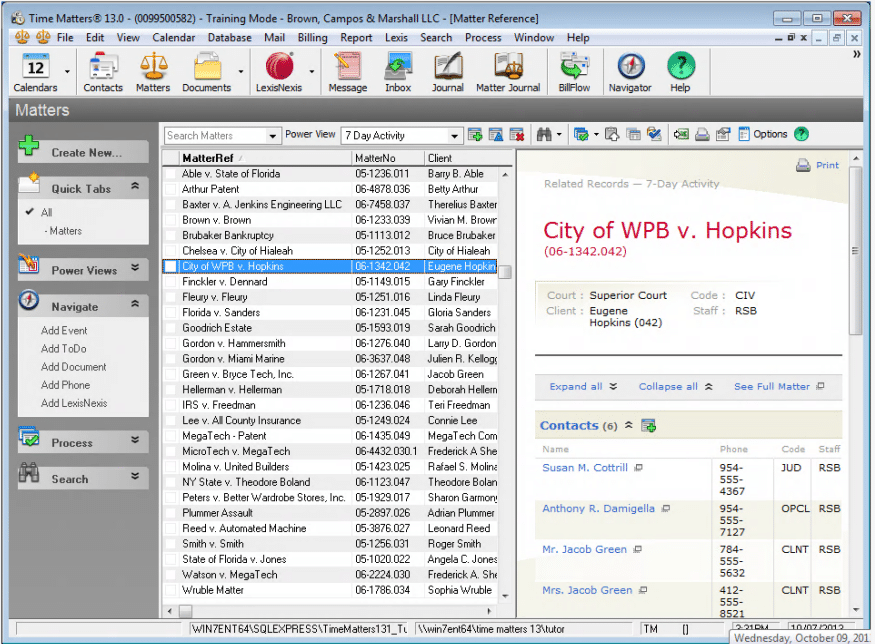The width and height of the screenshot is (875, 644).
Task: Click the Collapse all link
Action: [x=675, y=387]
